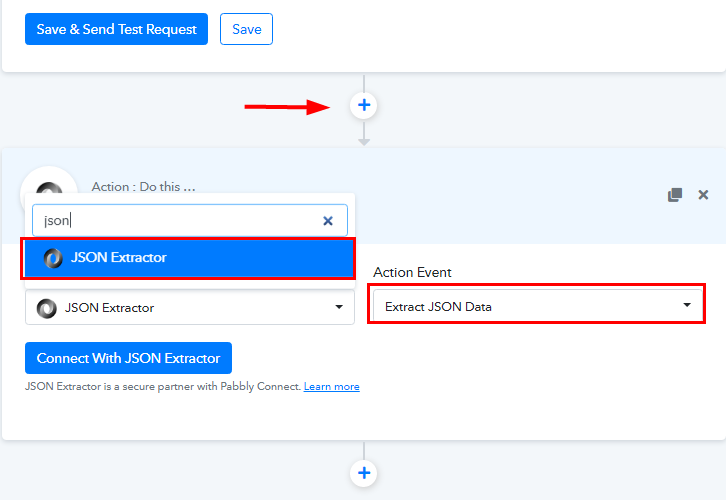Duplicate the action step with the copy icon
Viewport: 726px width, 500px height.
(x=675, y=194)
